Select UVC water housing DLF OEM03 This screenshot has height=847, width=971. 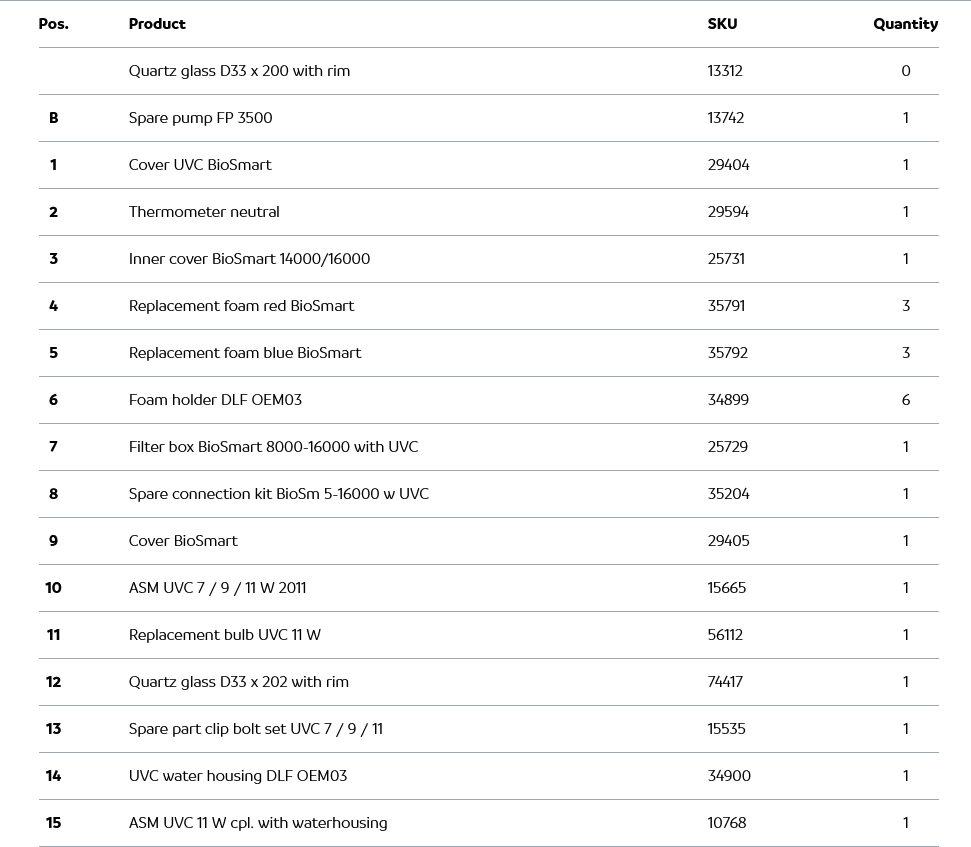238,776
